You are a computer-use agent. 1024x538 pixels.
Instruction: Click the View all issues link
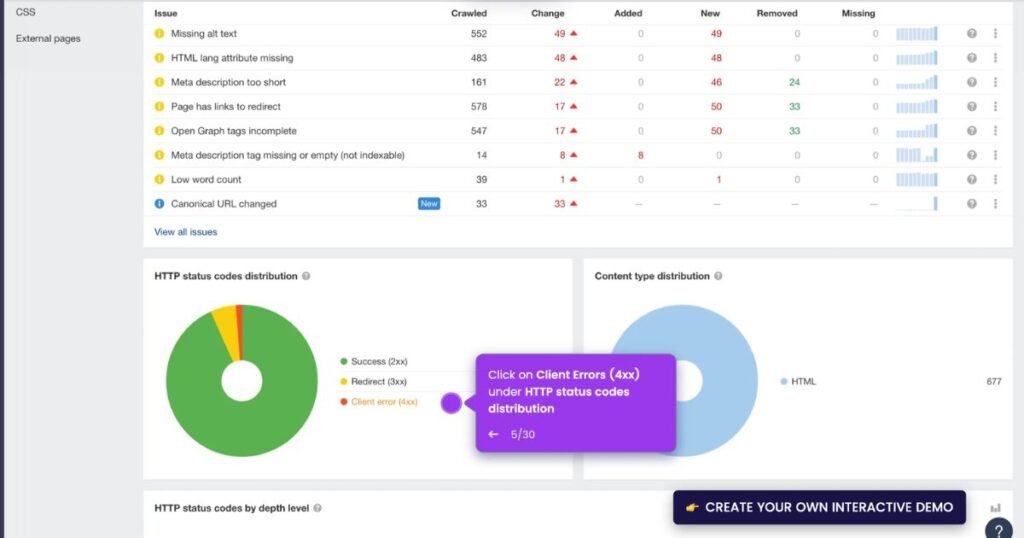click(185, 232)
